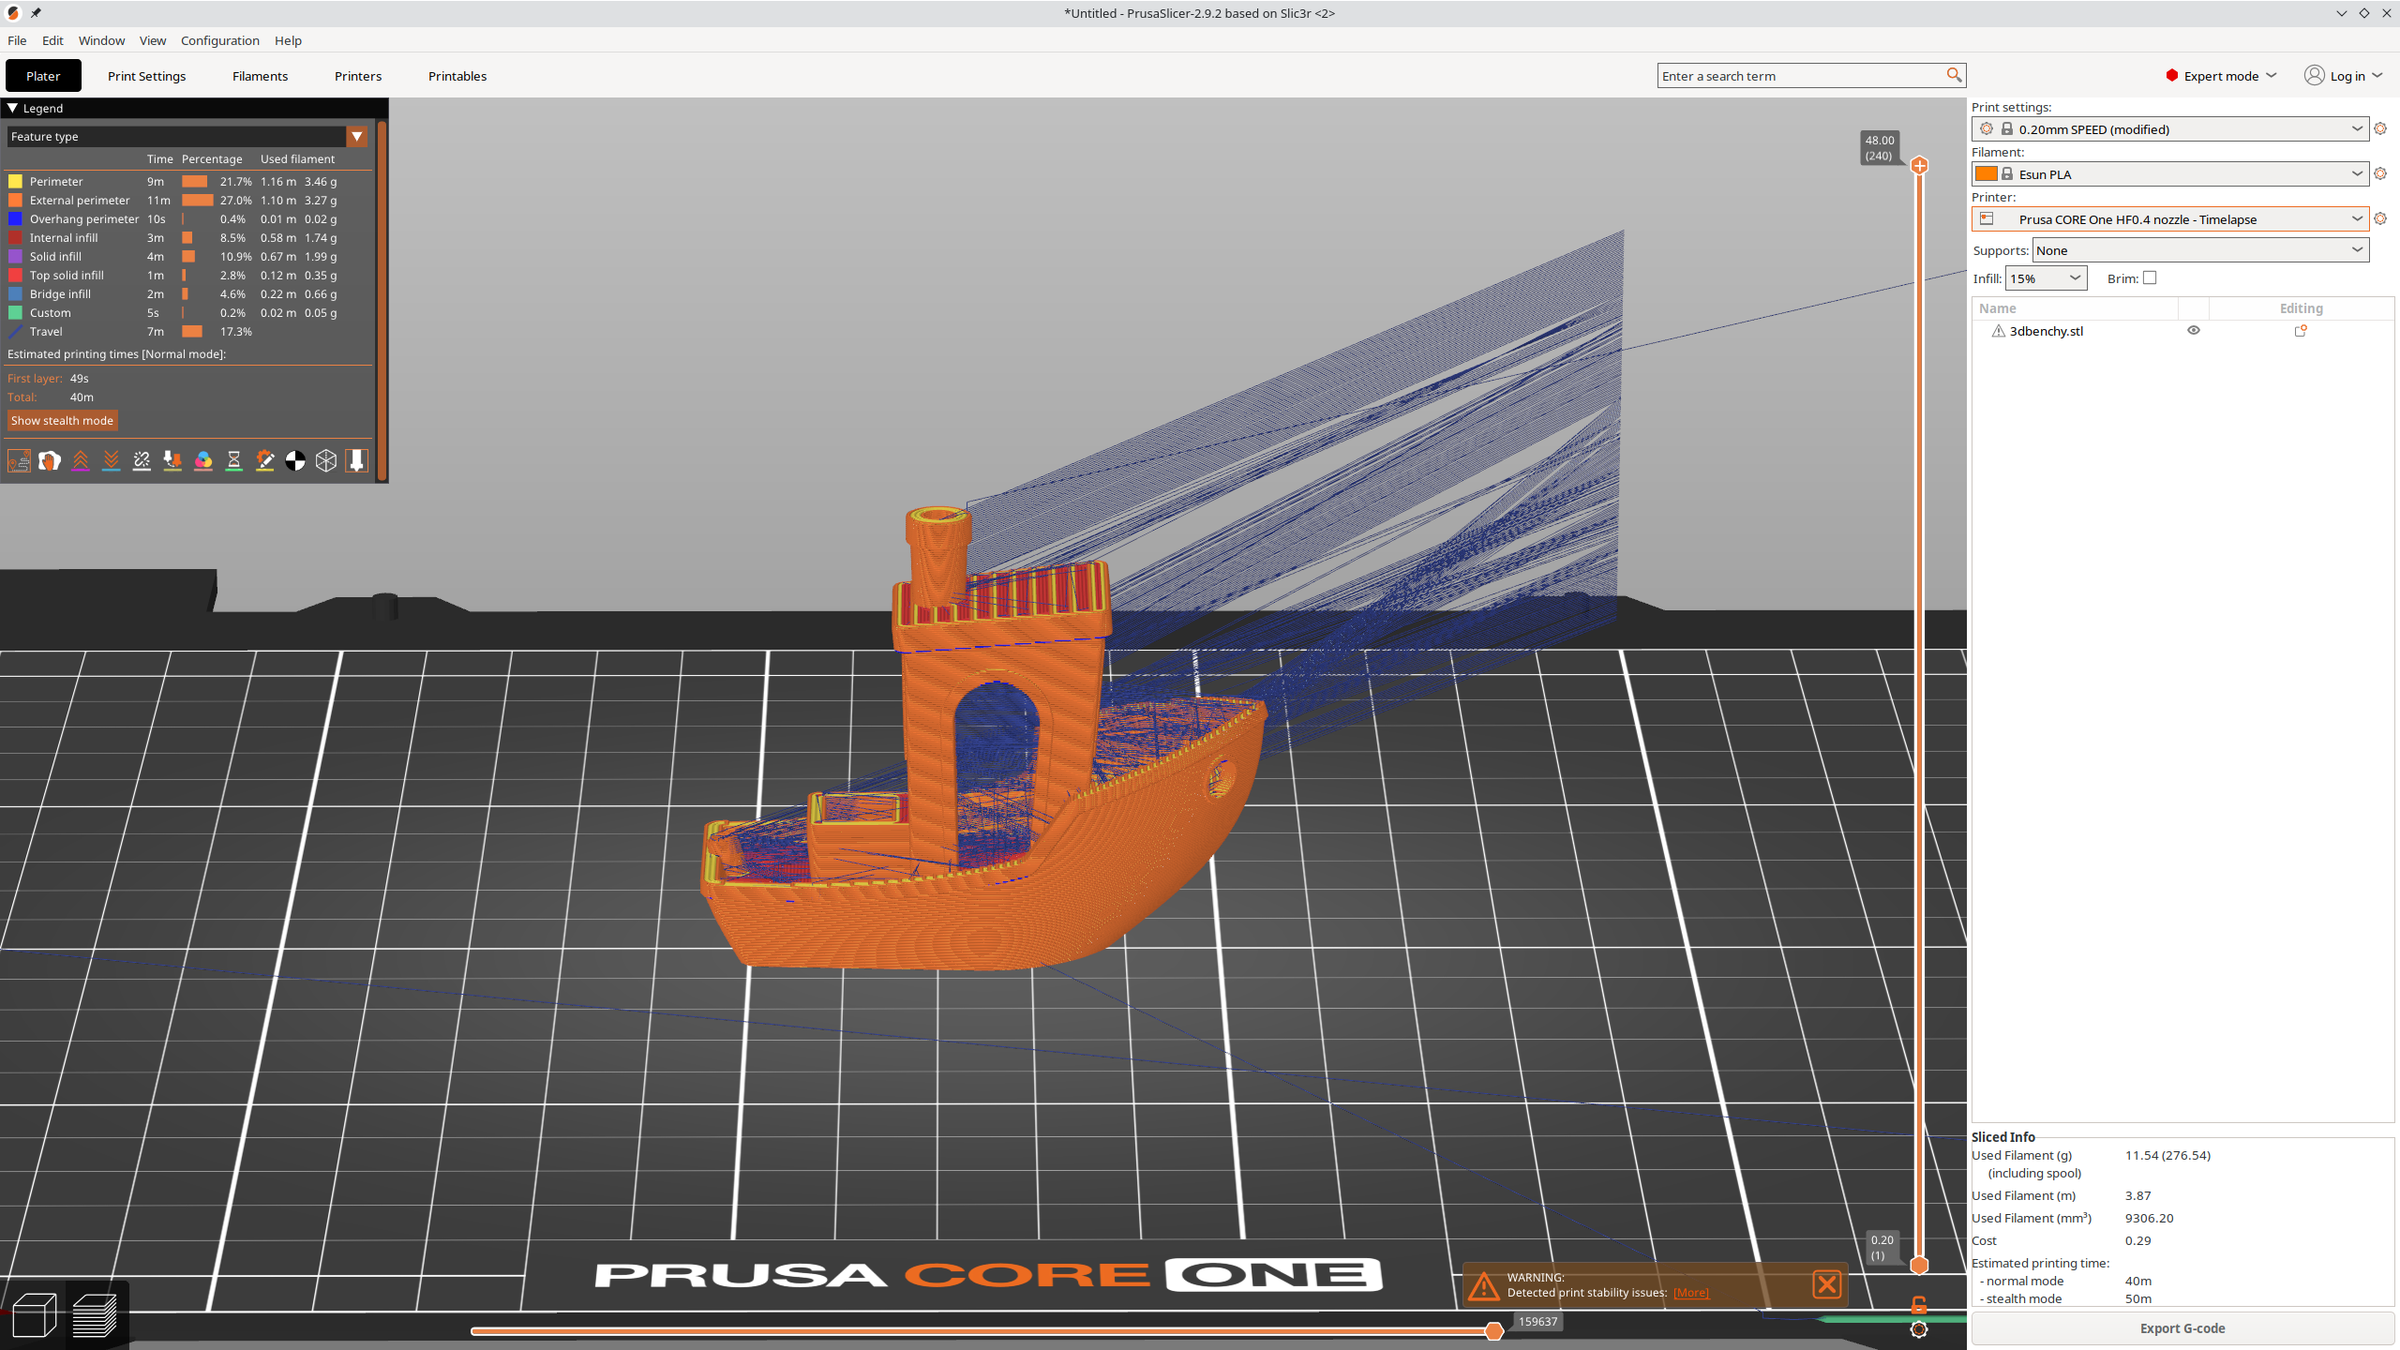Click the horizontal moves slider handle

click(x=1494, y=1331)
